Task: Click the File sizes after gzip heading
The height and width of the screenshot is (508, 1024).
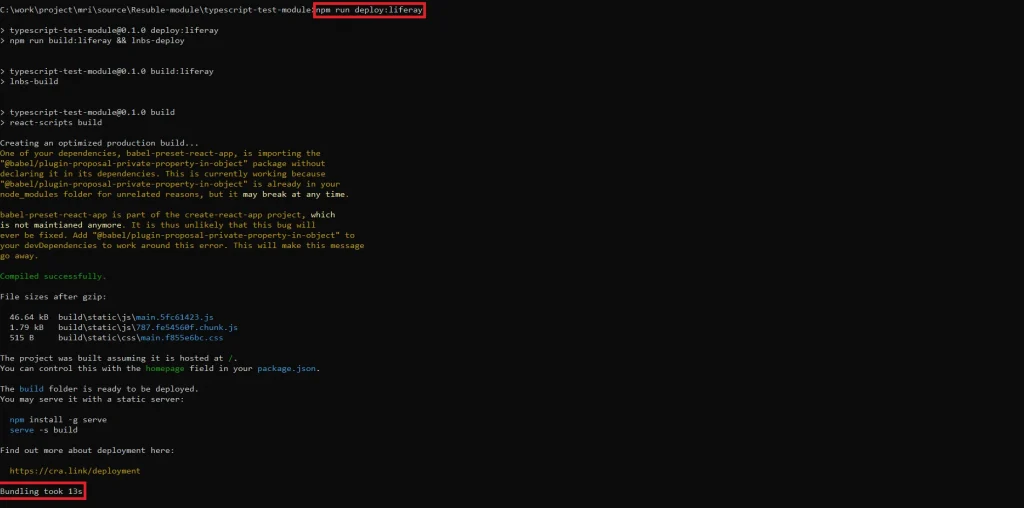Action: (53, 296)
